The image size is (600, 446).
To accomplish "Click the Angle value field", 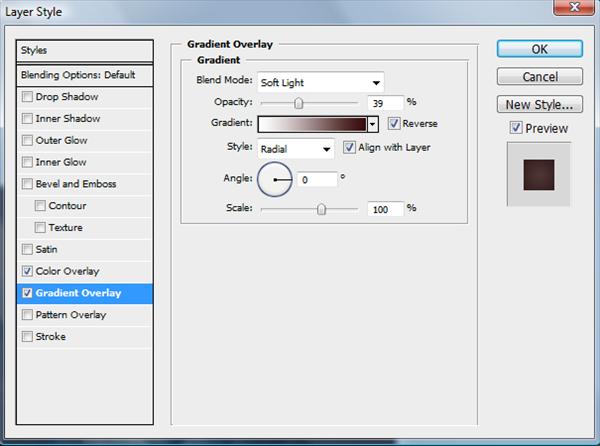I will click(317, 179).
